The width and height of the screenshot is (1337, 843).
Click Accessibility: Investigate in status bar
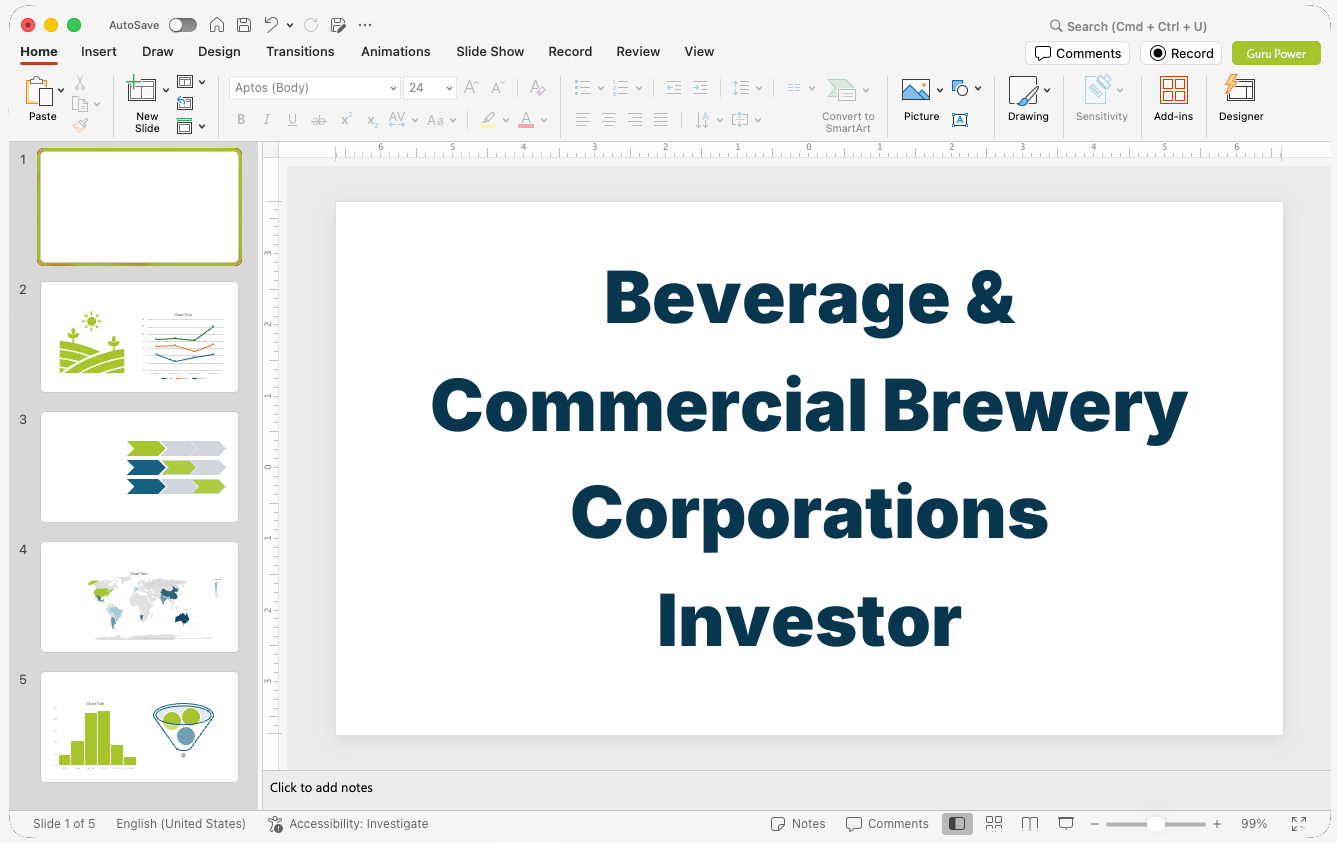point(348,824)
